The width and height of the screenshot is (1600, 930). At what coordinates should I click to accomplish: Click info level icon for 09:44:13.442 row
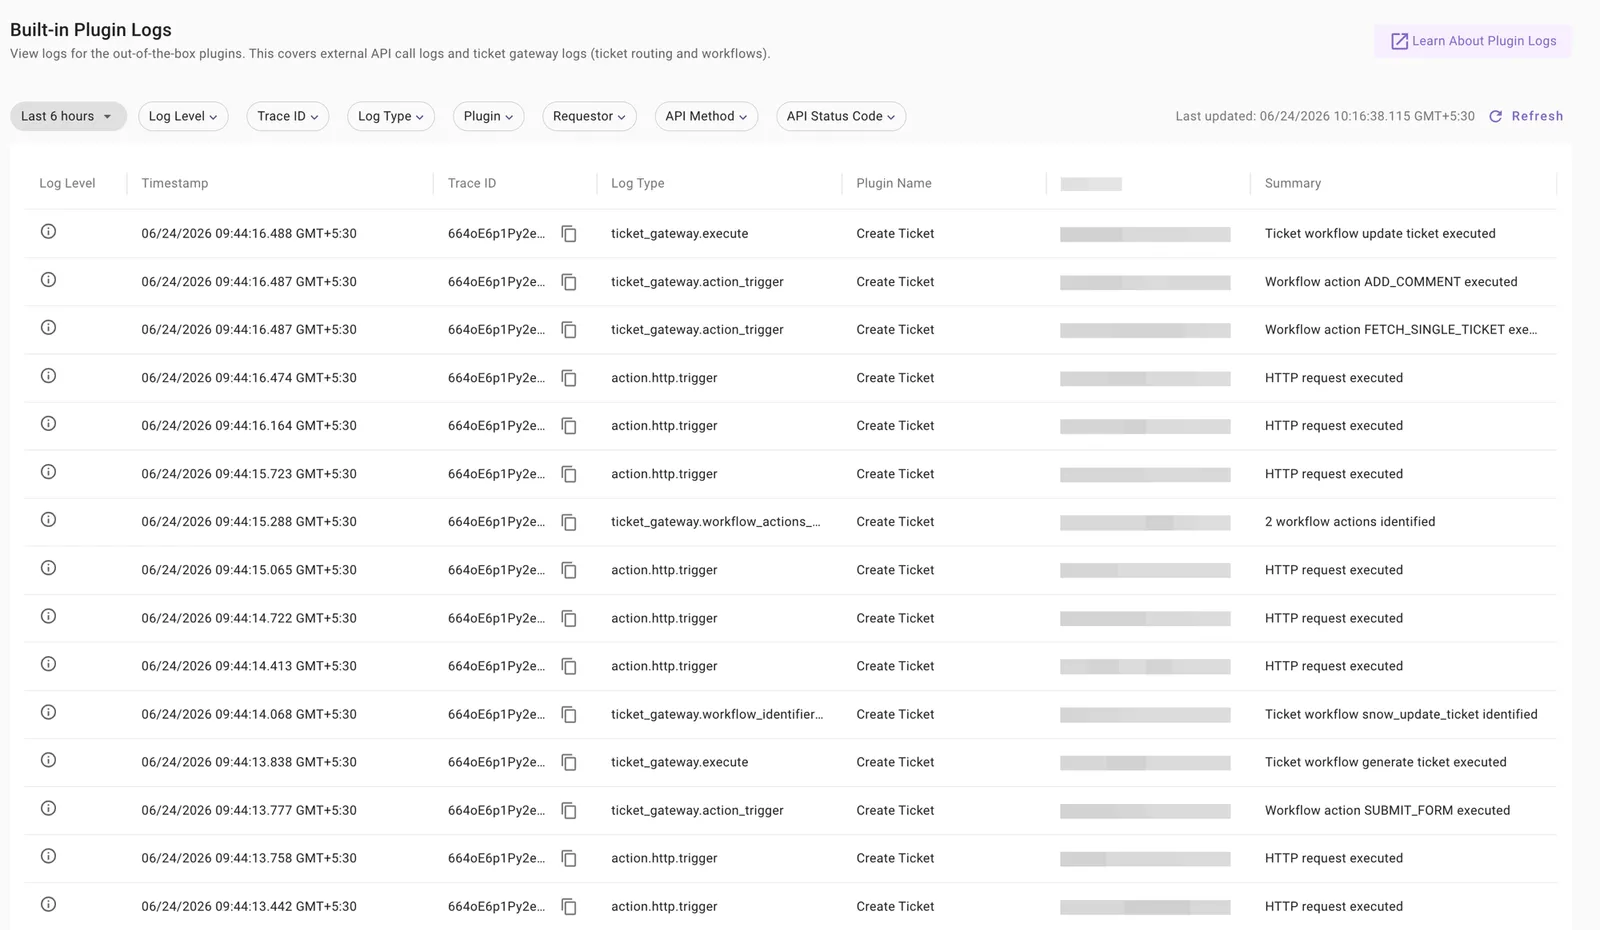[48, 904]
